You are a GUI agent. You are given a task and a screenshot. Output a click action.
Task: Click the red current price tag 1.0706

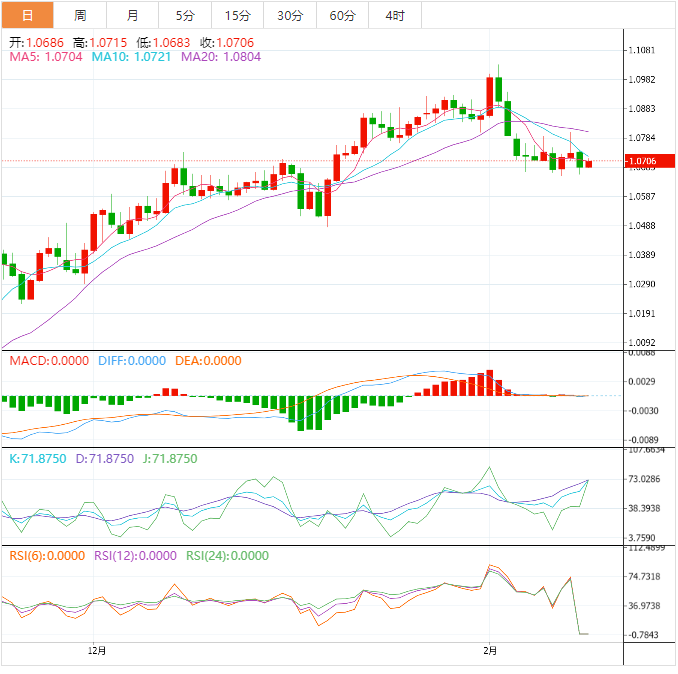point(646,161)
